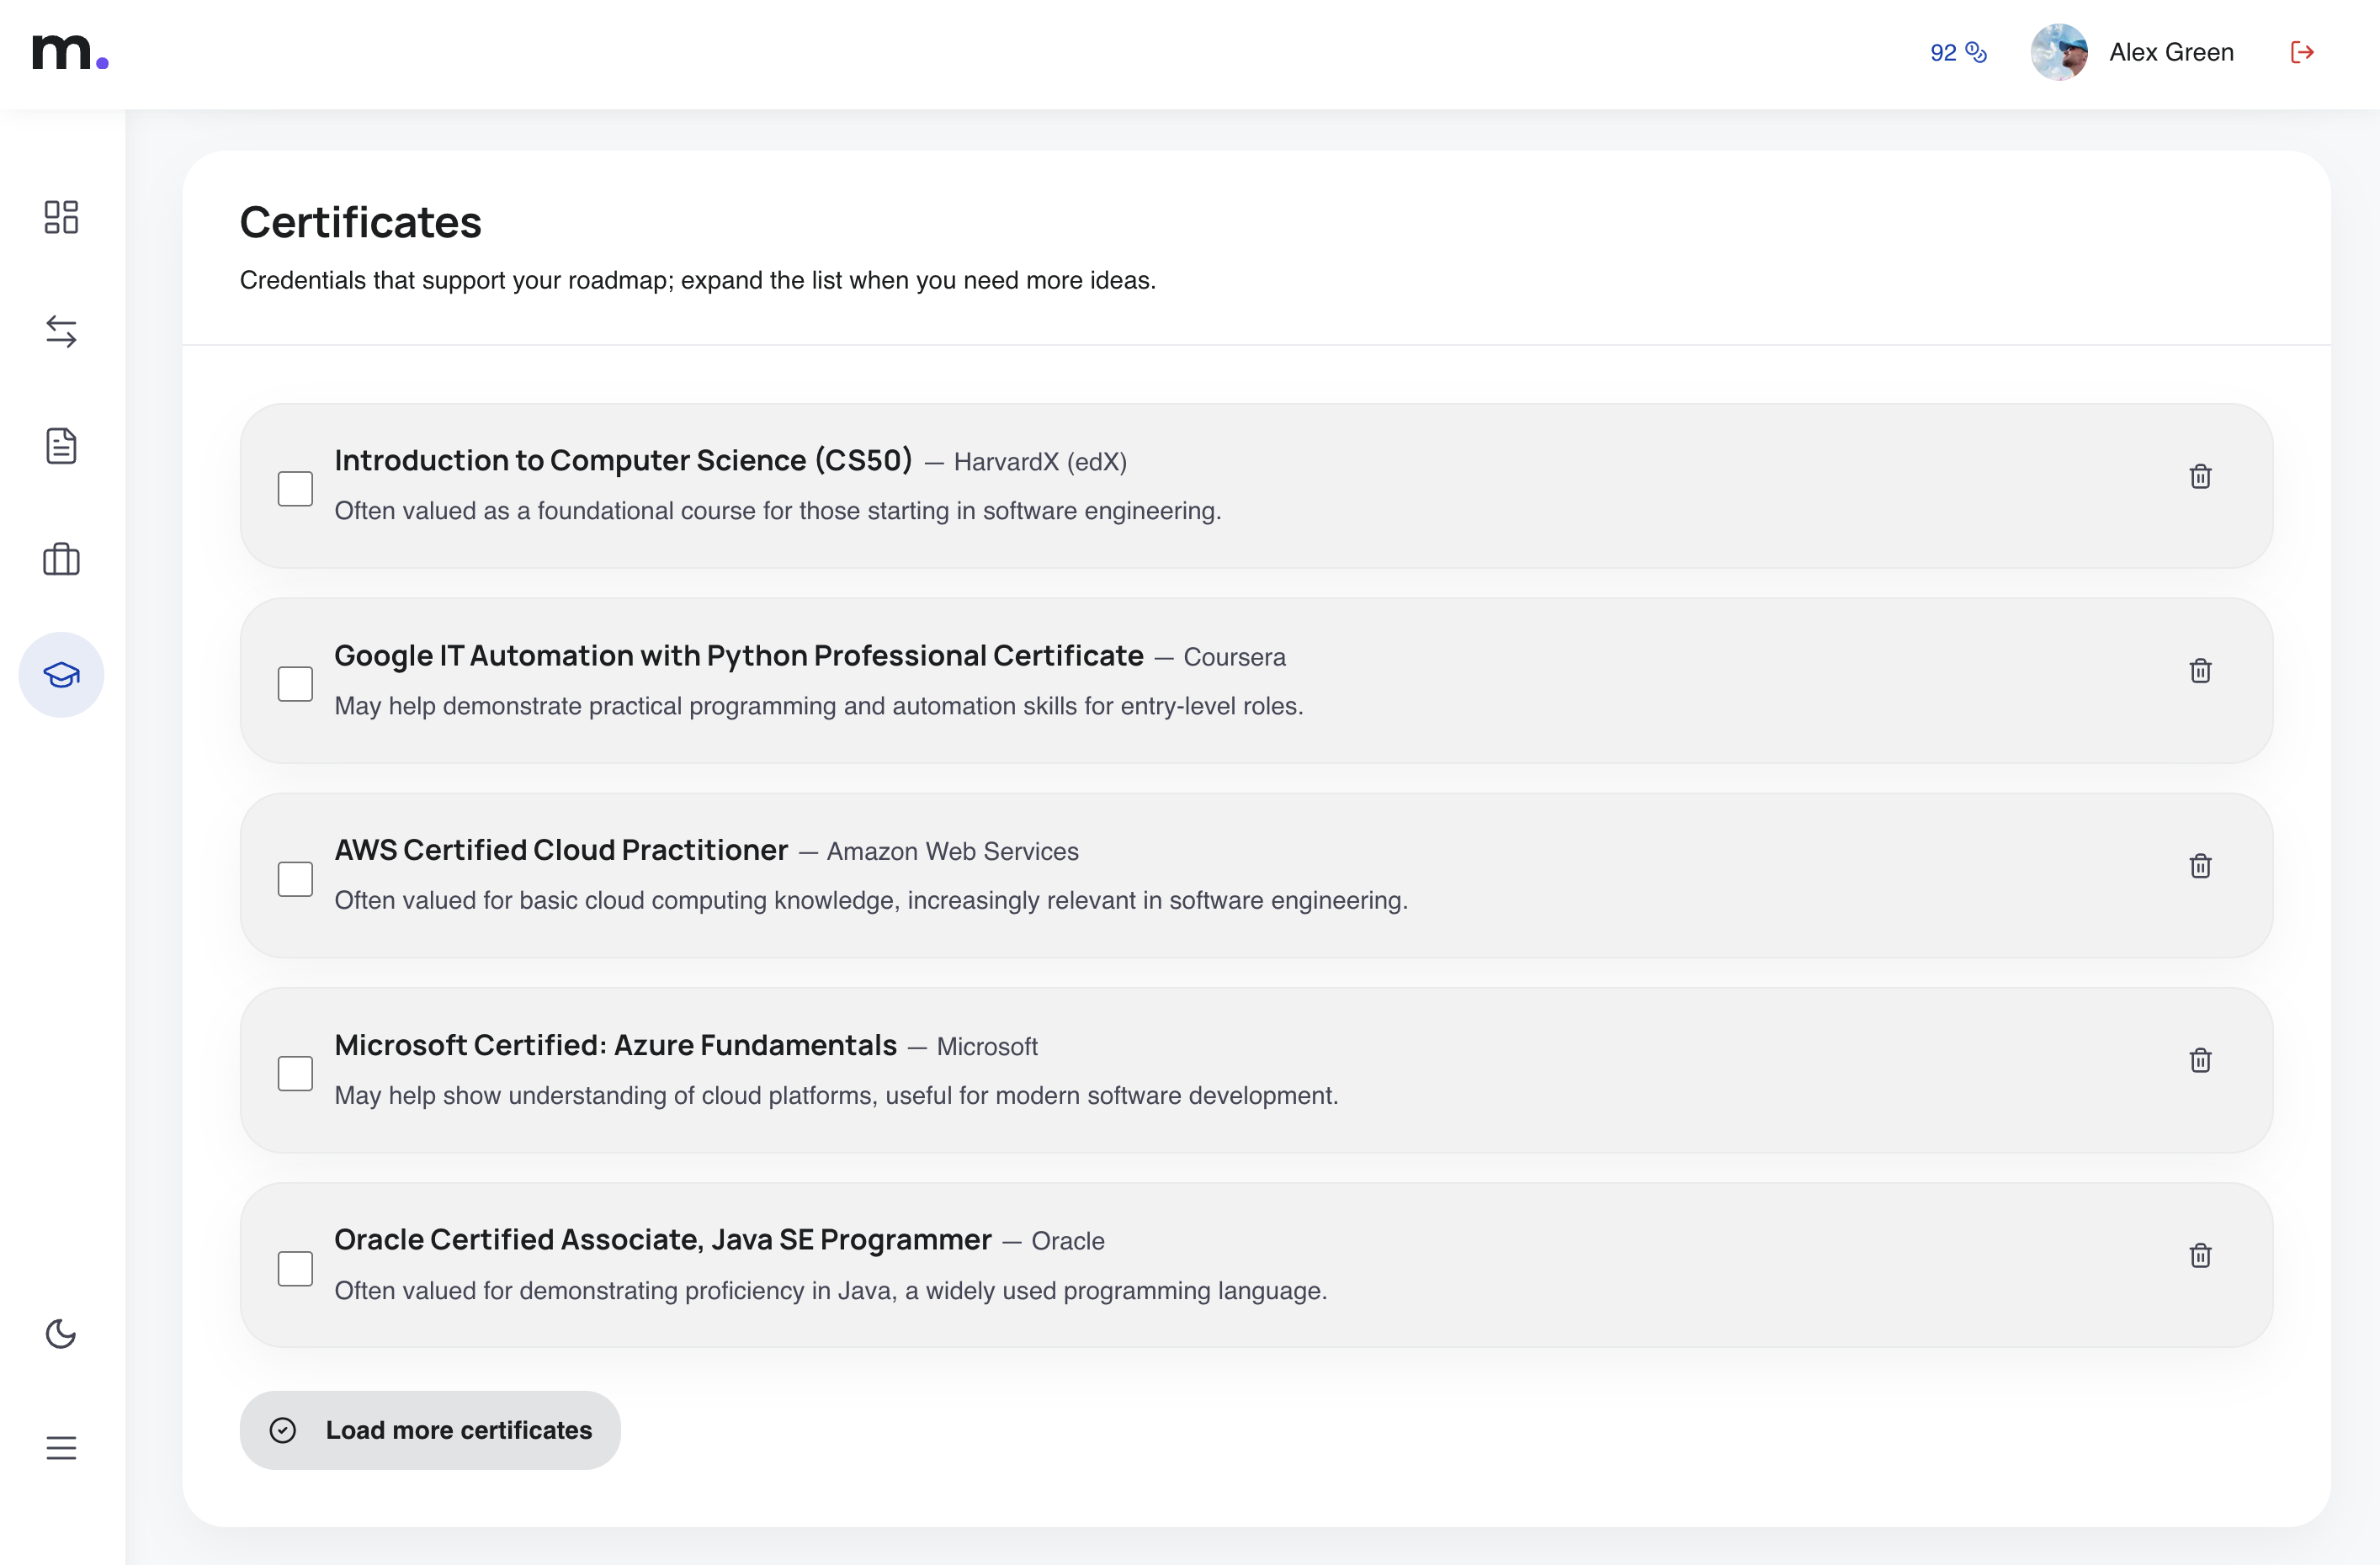Delete the Microsoft Azure Fundamentals certificate
This screenshot has height=1565, width=2380.
[2200, 1060]
